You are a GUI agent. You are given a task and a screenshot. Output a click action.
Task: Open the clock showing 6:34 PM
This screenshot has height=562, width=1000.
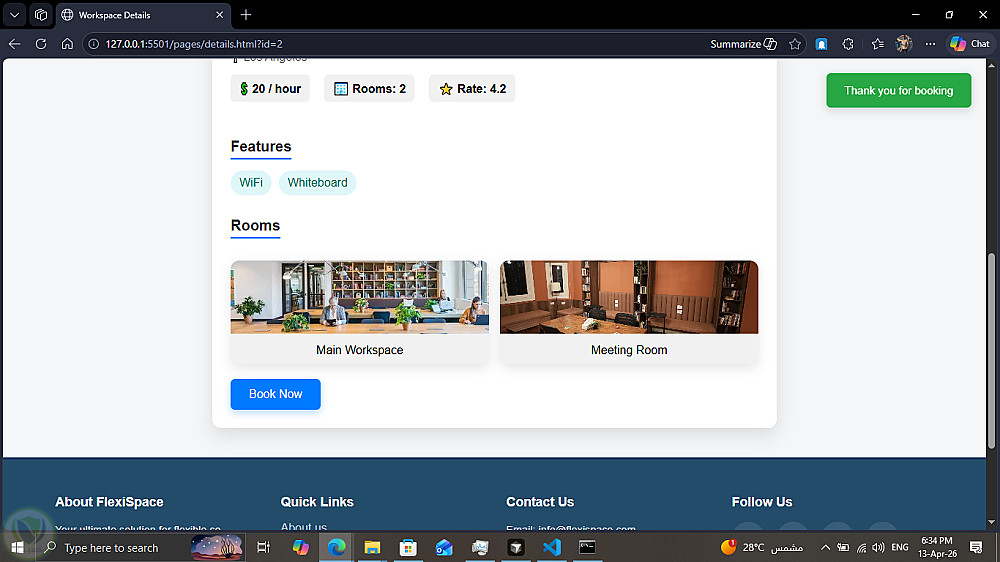click(937, 547)
